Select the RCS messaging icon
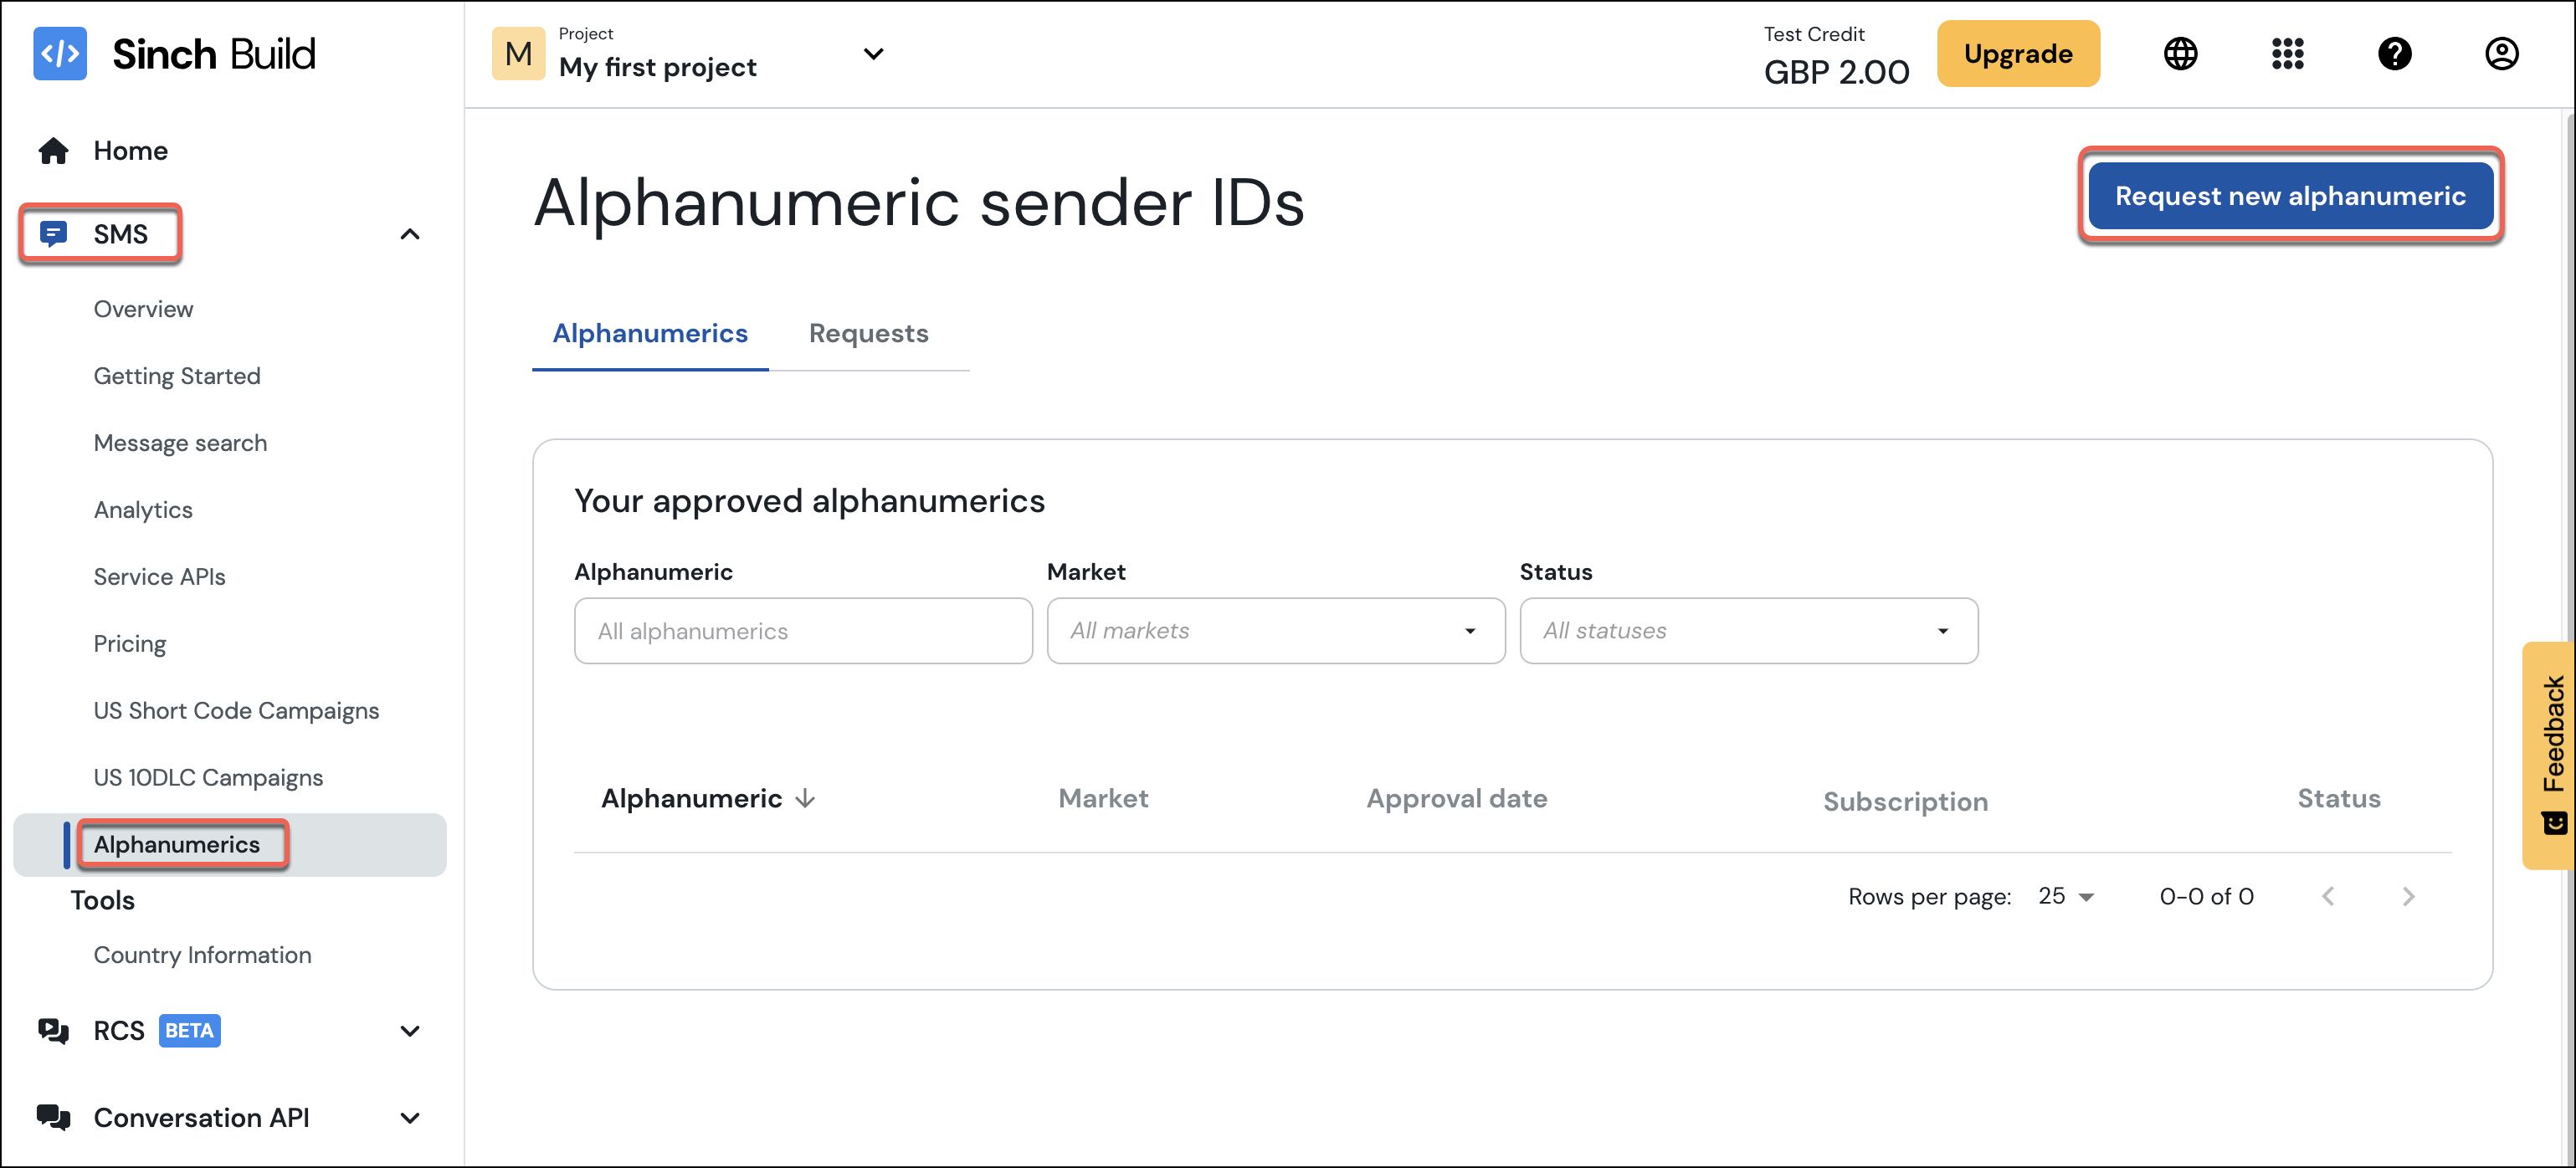This screenshot has height=1168, width=2576. tap(53, 1030)
